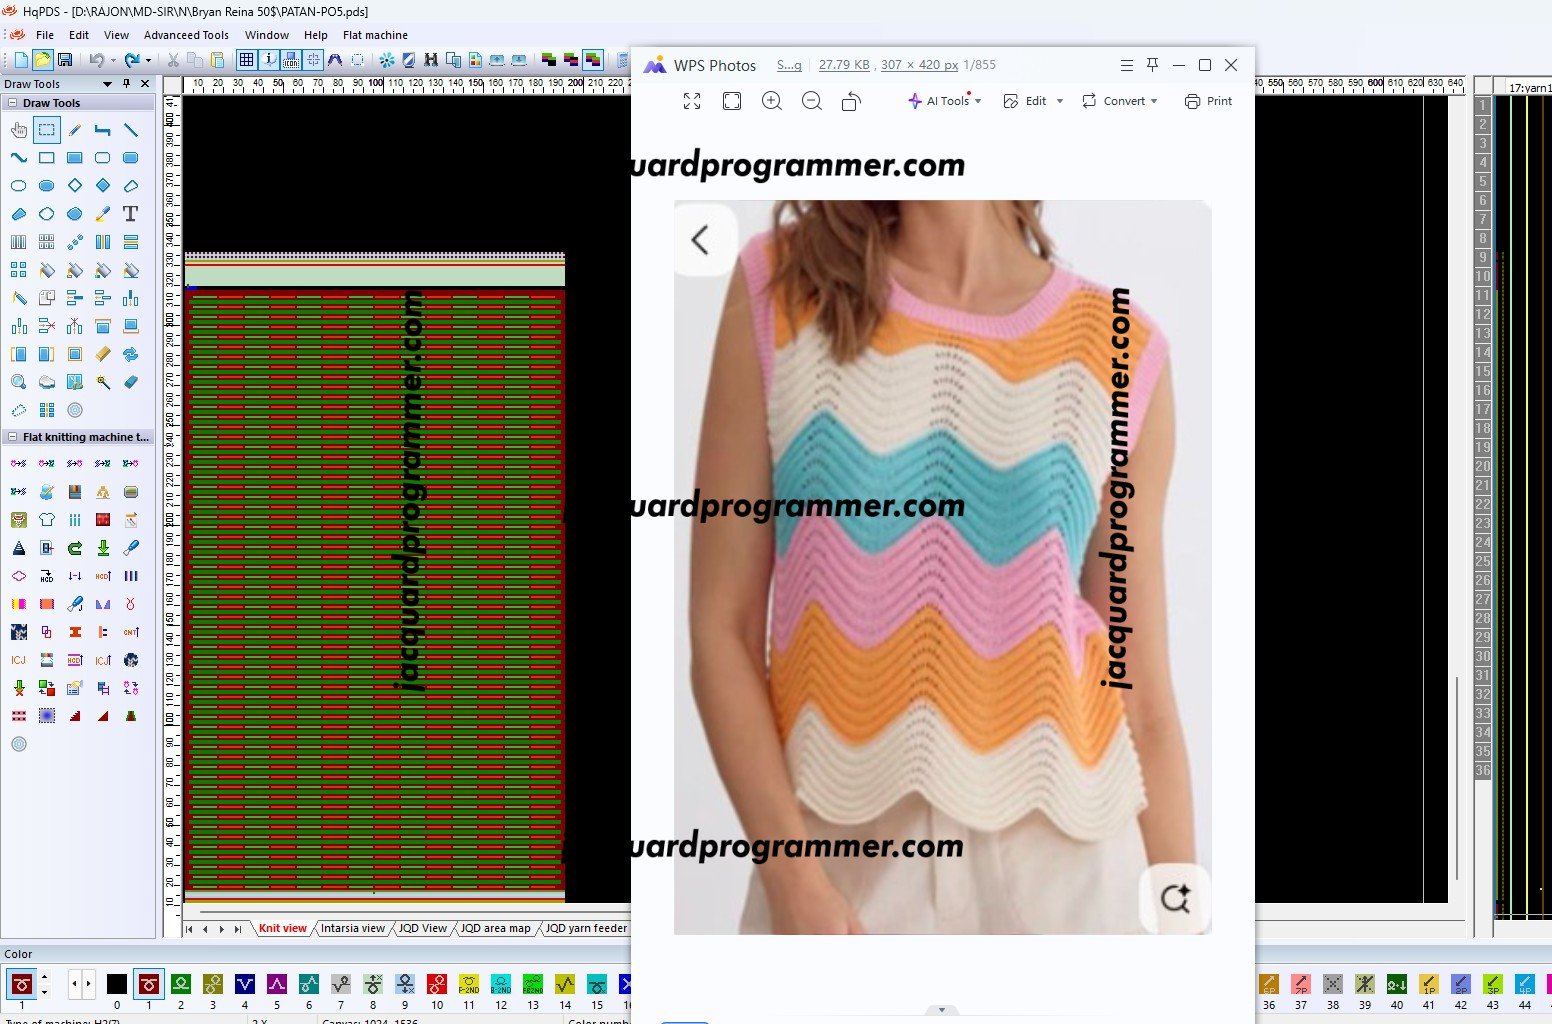Screen dimensions: 1552x1024
Task: Select the rectangular selection draw tool
Action: [47, 130]
